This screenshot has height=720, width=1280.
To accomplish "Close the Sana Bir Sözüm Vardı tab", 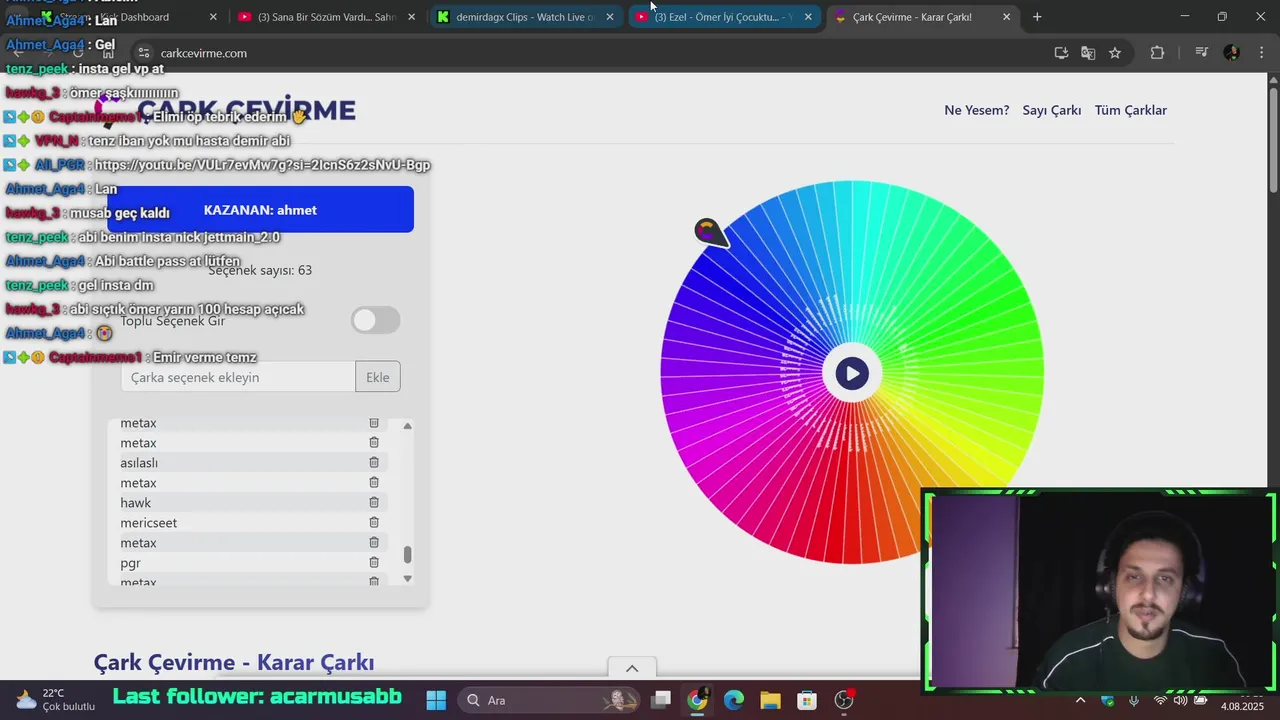I will point(411,17).
